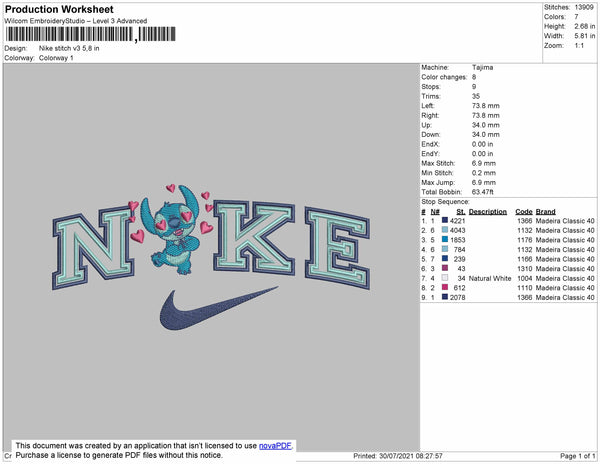
Task: Click the dark navy swatch for stop 1
Action: pyautogui.click(x=444, y=221)
